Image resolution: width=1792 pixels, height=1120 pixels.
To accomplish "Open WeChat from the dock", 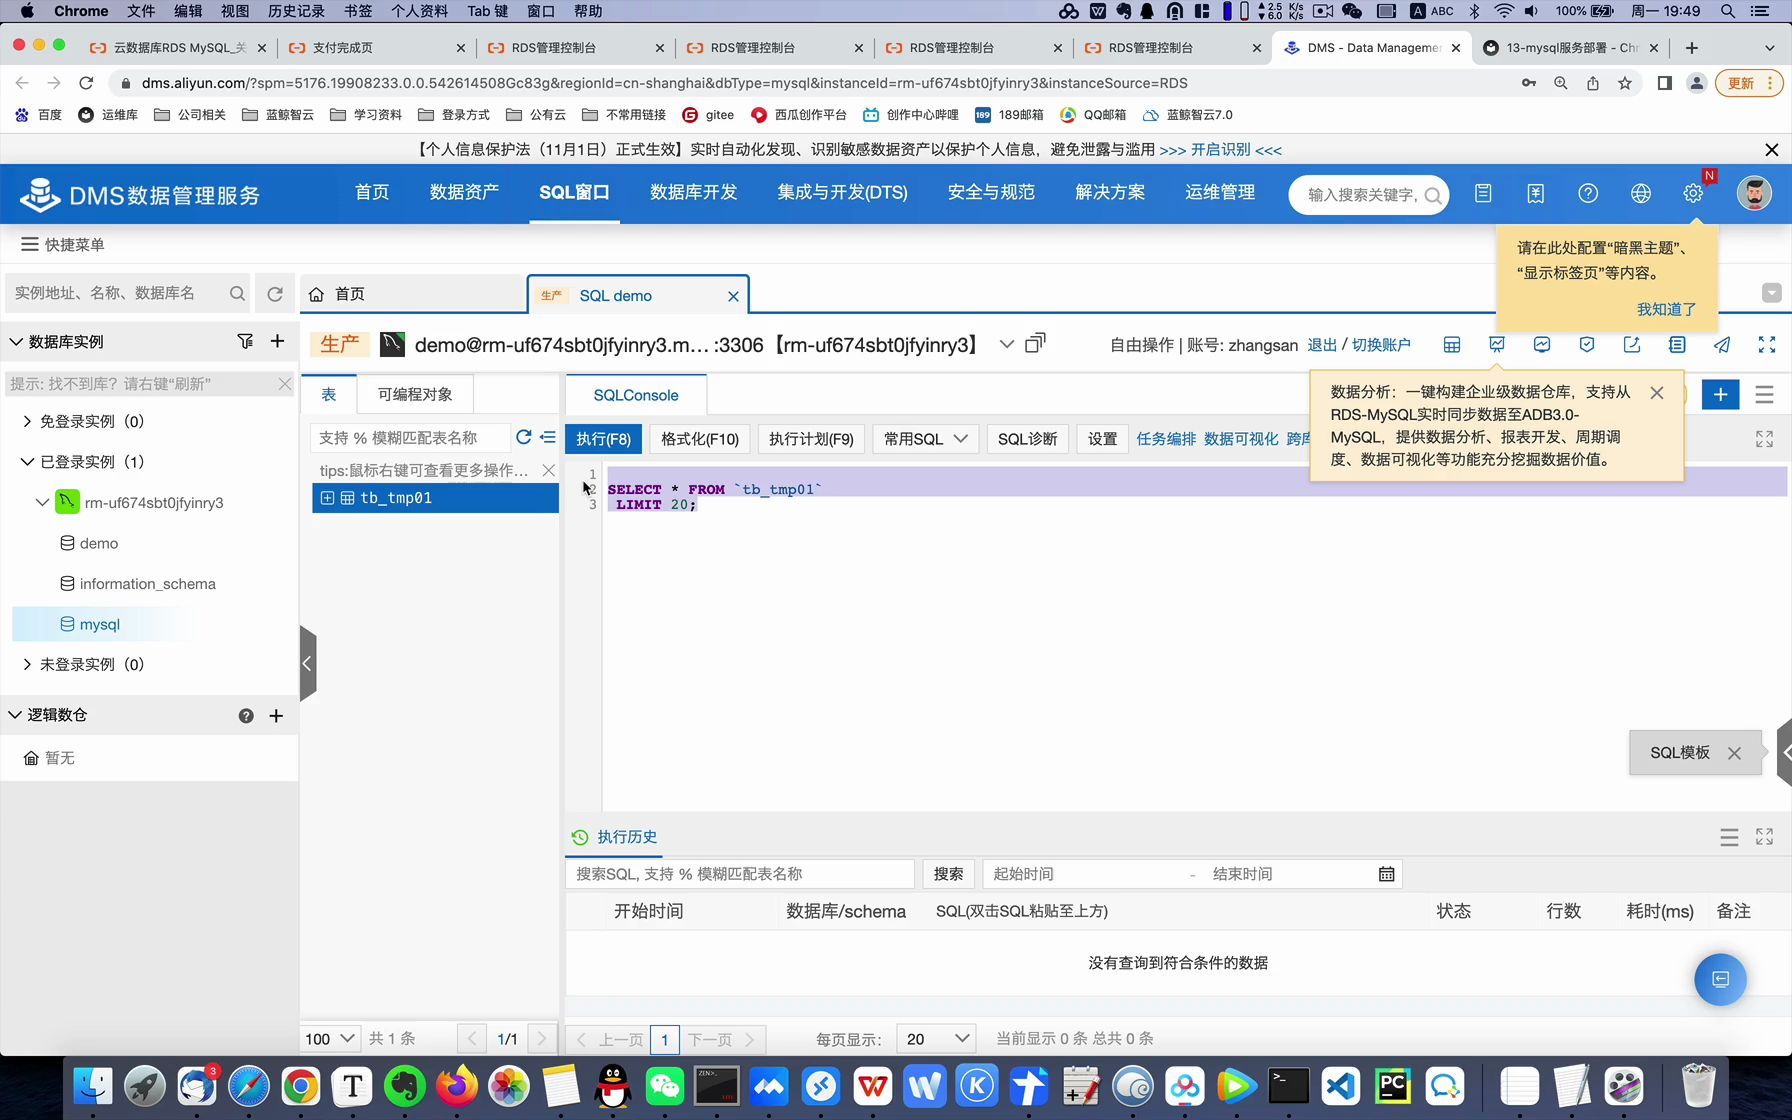I will point(665,1086).
